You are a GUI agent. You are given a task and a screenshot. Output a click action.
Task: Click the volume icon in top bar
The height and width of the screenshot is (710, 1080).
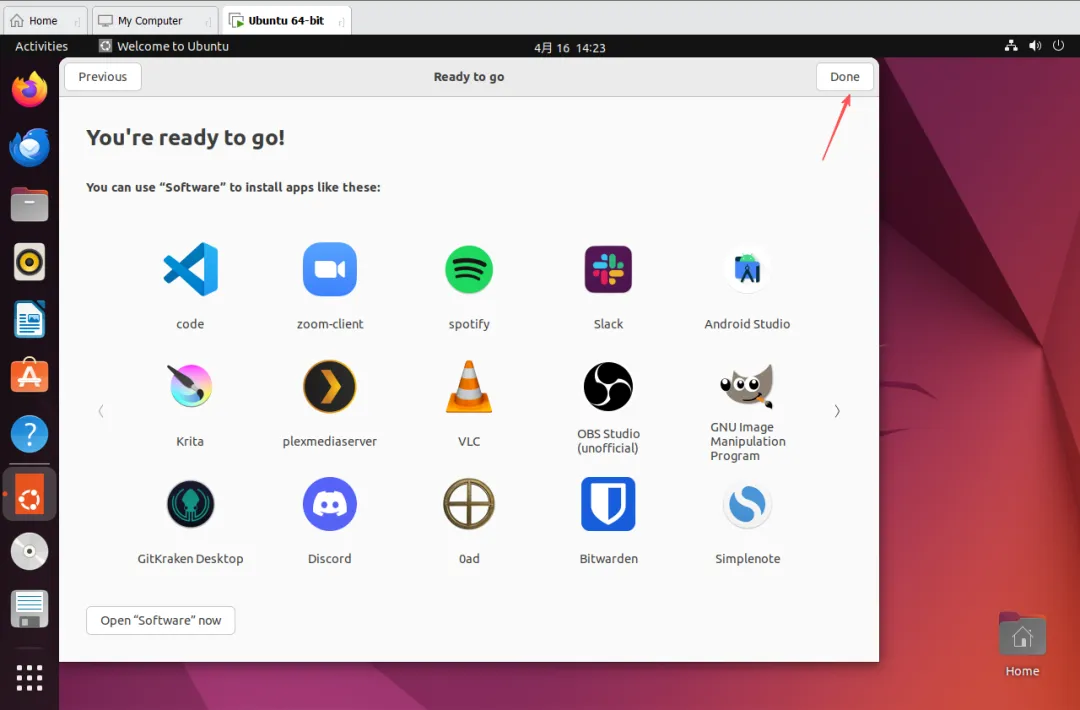tap(1035, 45)
